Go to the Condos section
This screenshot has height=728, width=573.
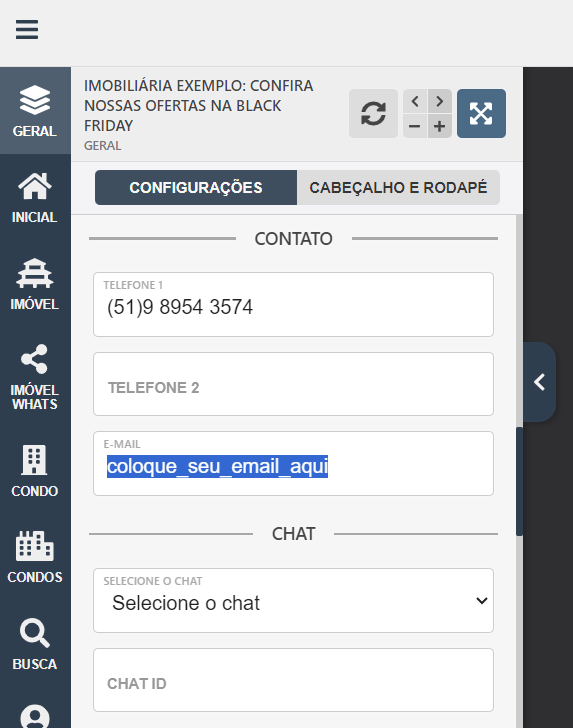(35, 557)
